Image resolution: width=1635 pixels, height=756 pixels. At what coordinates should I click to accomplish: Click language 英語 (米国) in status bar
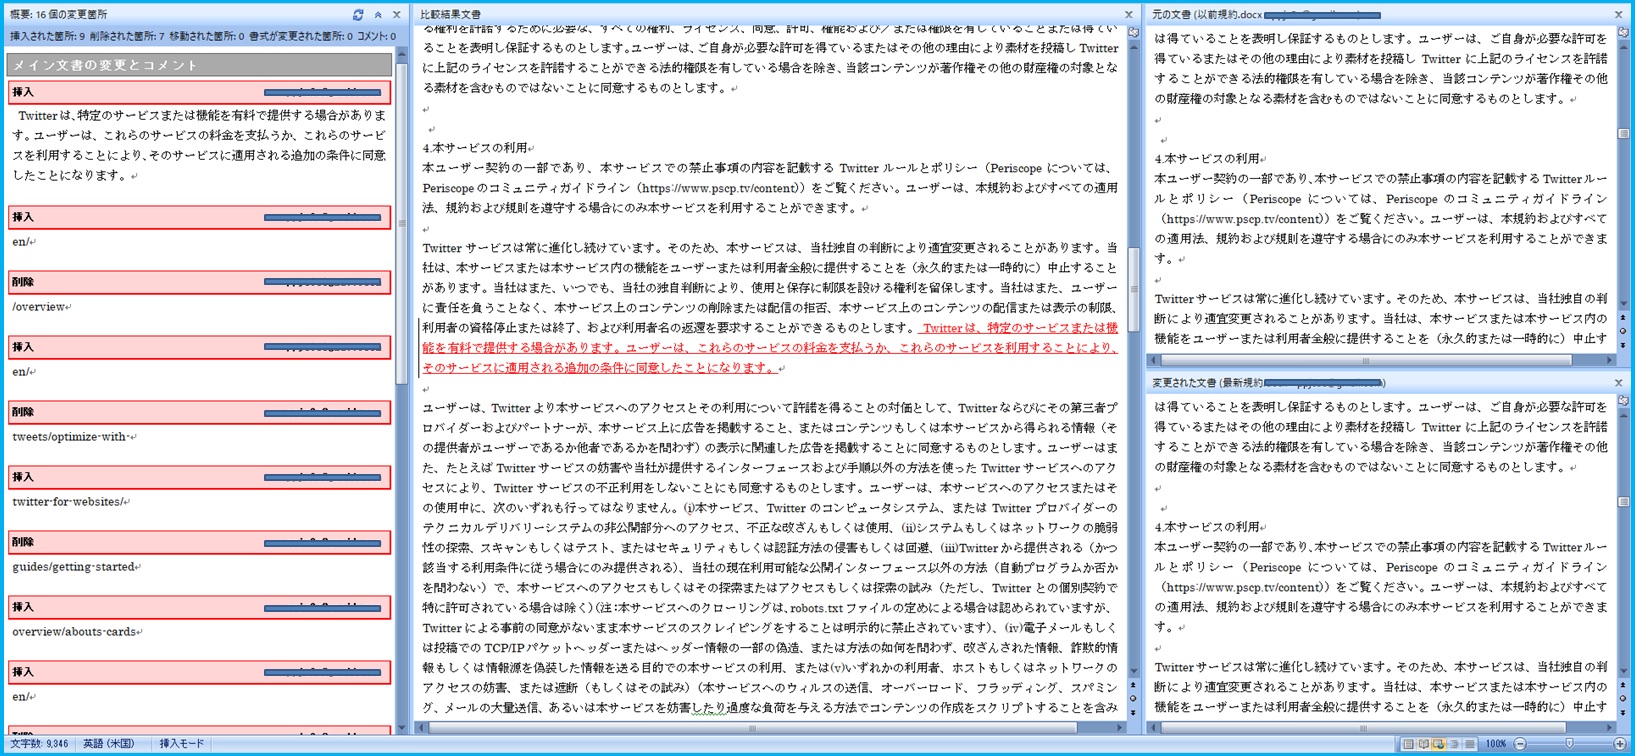108,744
